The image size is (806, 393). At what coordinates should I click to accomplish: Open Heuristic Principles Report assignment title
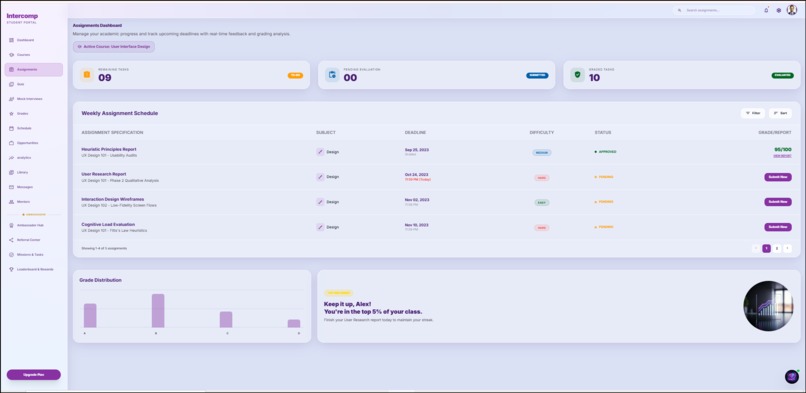click(109, 149)
